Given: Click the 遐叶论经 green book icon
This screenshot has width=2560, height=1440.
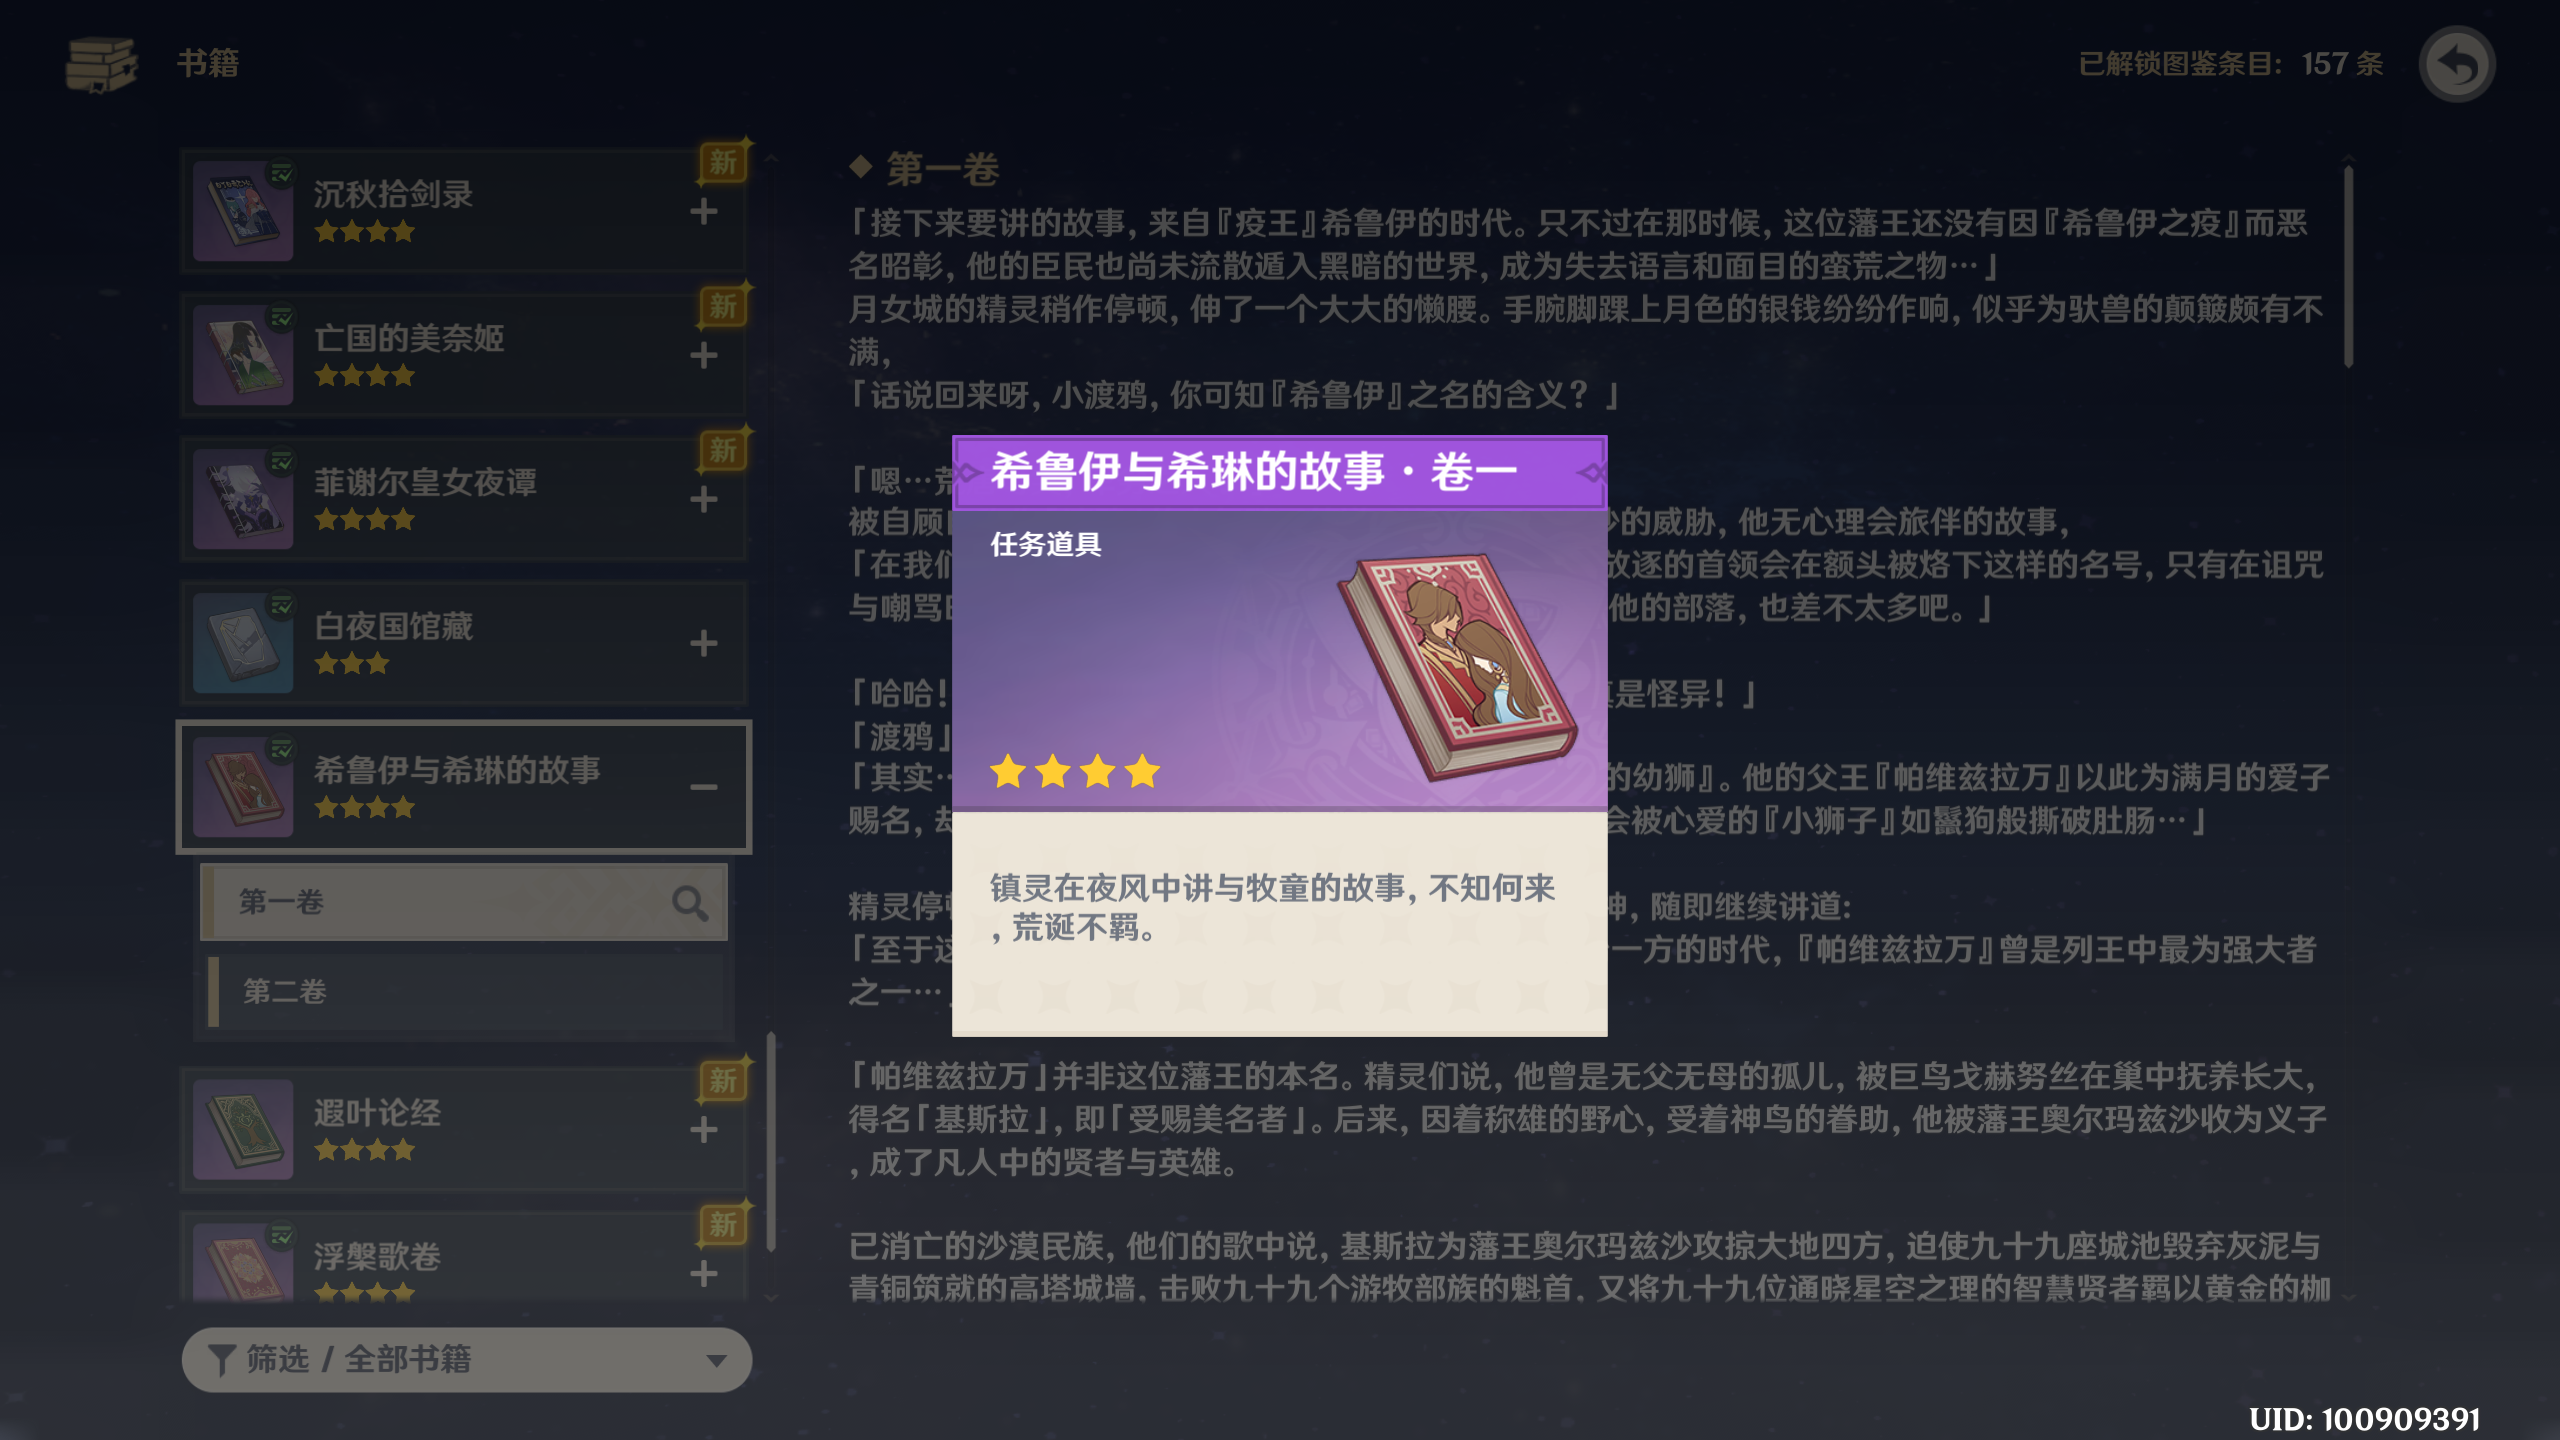Looking at the screenshot, I should pos(243,1129).
